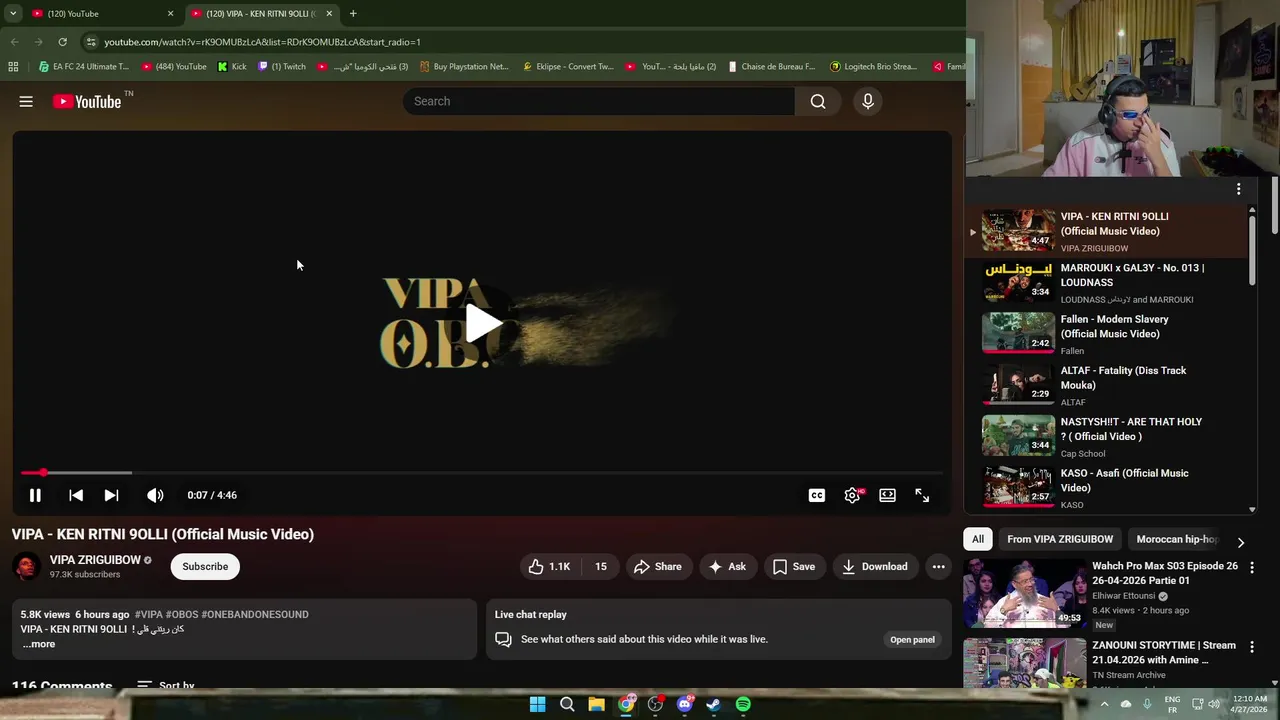Dislike the video showing 15
The height and width of the screenshot is (720, 1280).
[600, 566]
